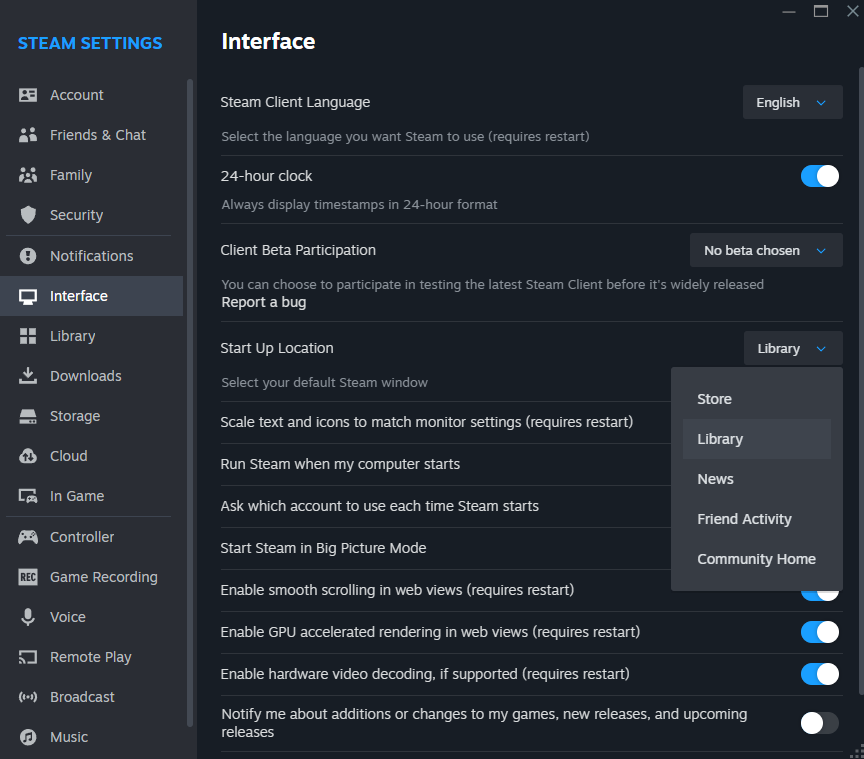This screenshot has height=759, width=864.
Task: Expand the Client Beta Participation dropdown
Action: click(x=766, y=250)
